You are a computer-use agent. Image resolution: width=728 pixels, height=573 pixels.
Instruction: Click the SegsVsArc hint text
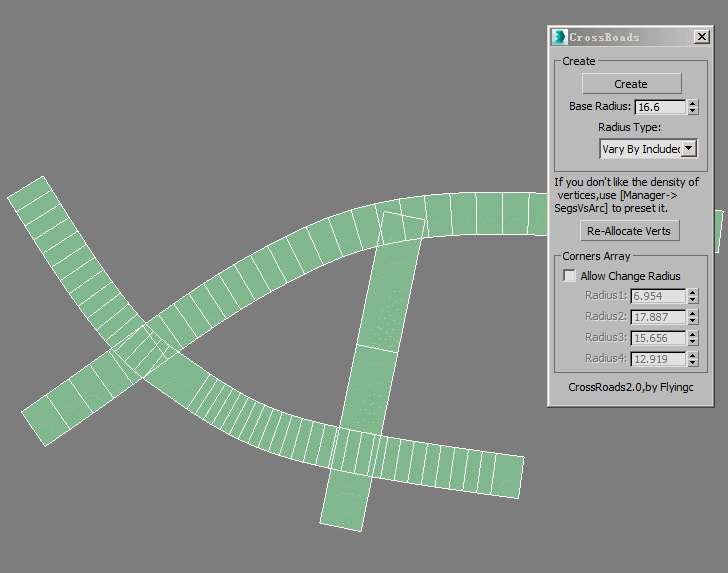coord(627,195)
